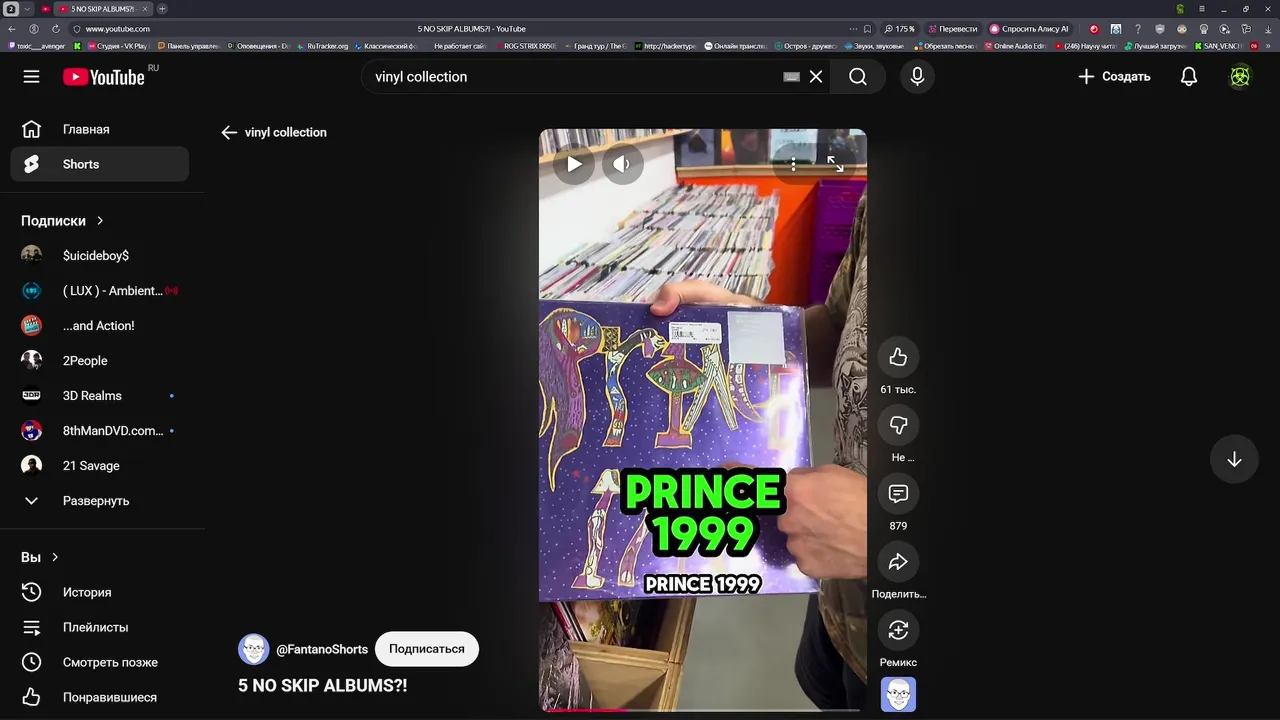Share the Short via Поделиться

coord(898,562)
